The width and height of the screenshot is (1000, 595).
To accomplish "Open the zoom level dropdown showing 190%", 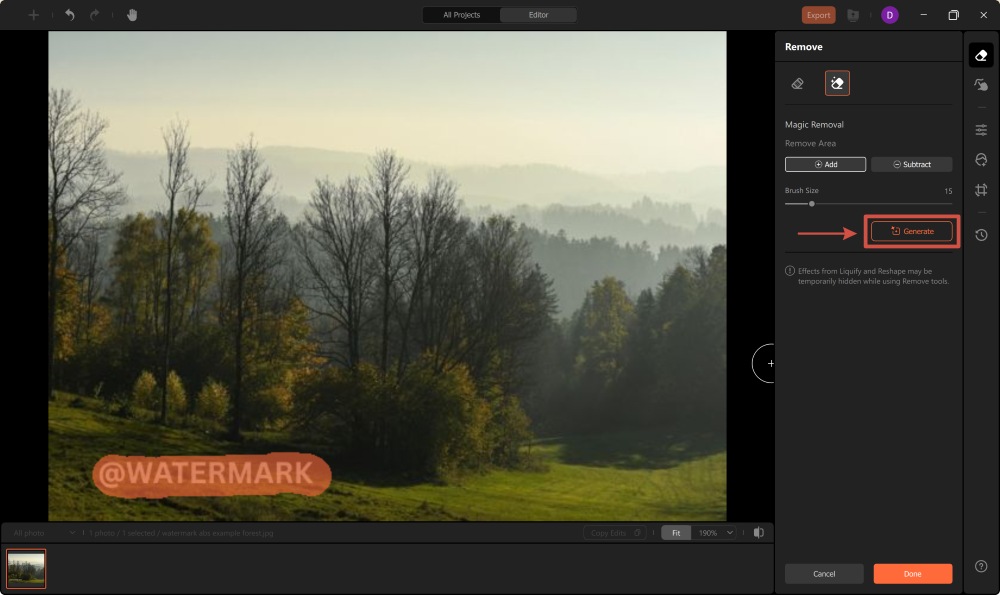I will [x=712, y=532].
